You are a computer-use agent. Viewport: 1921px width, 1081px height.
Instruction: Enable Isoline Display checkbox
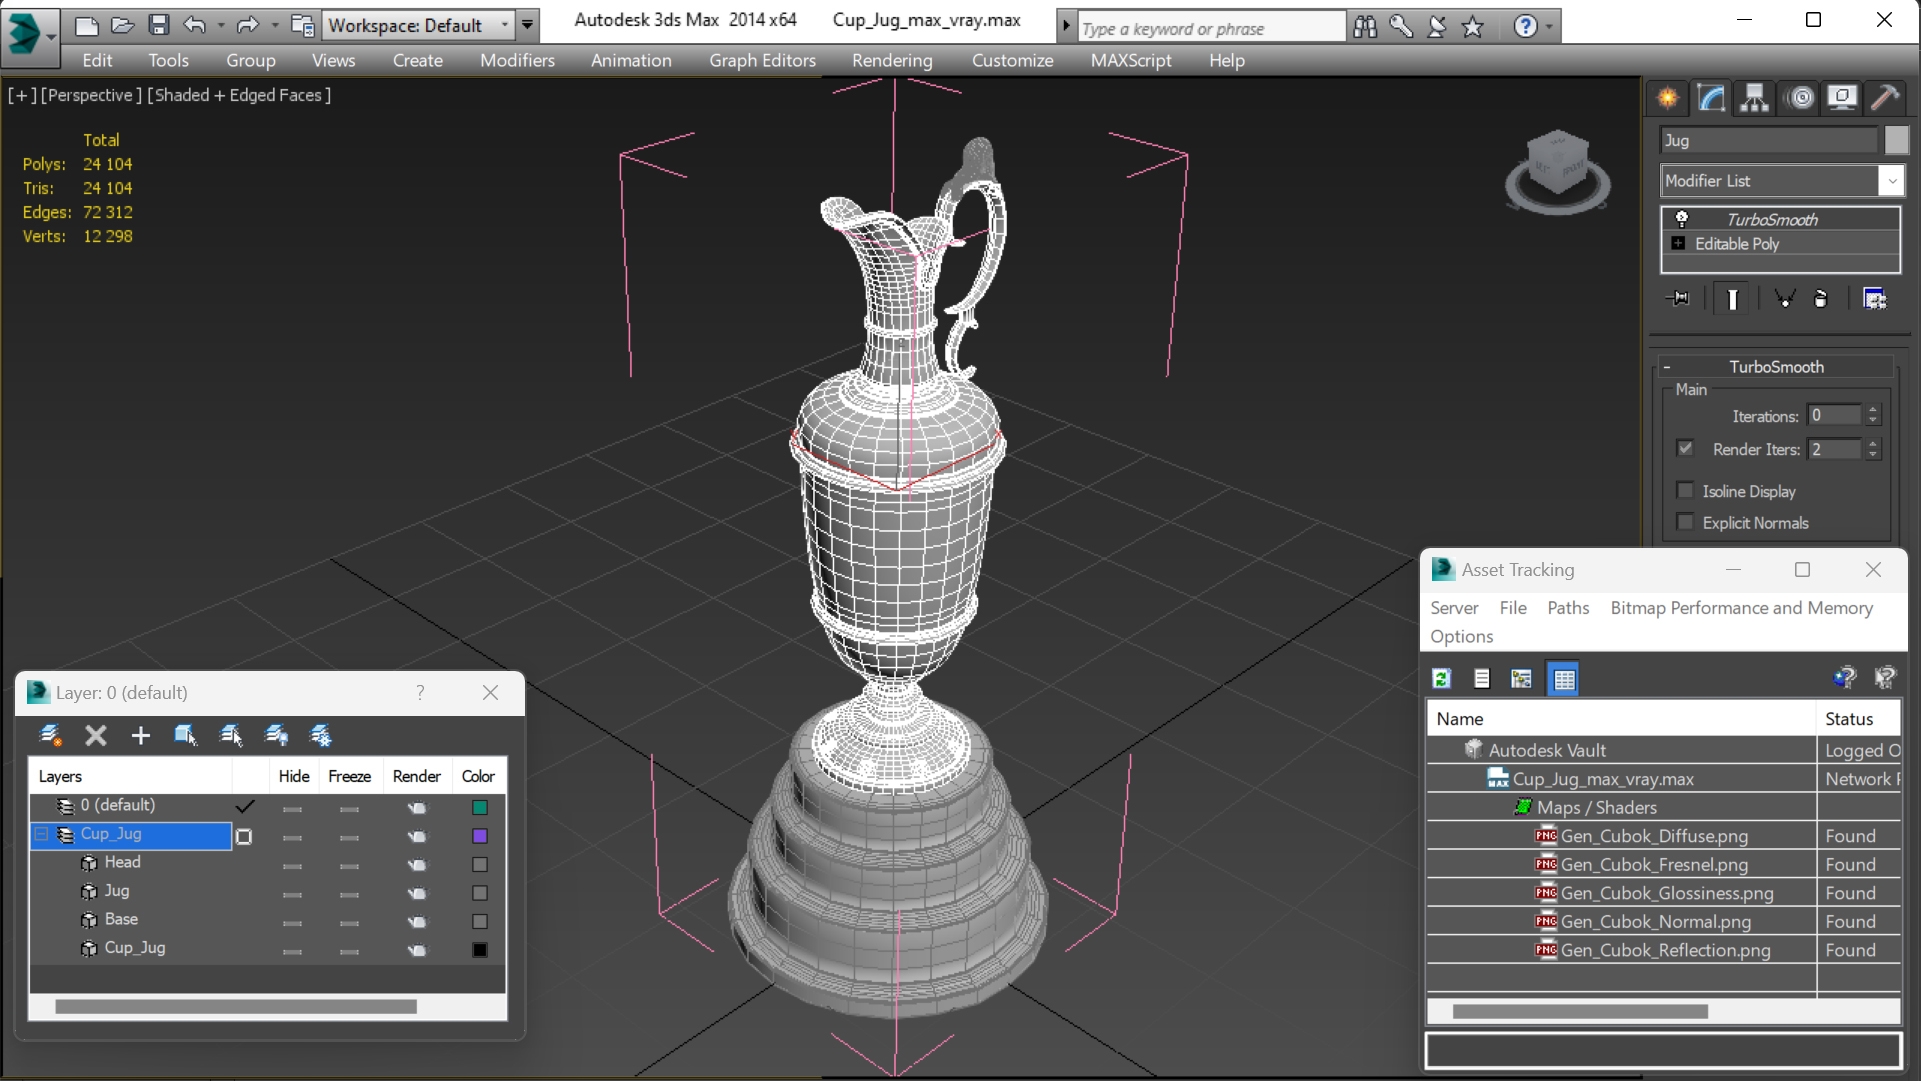(x=1685, y=490)
